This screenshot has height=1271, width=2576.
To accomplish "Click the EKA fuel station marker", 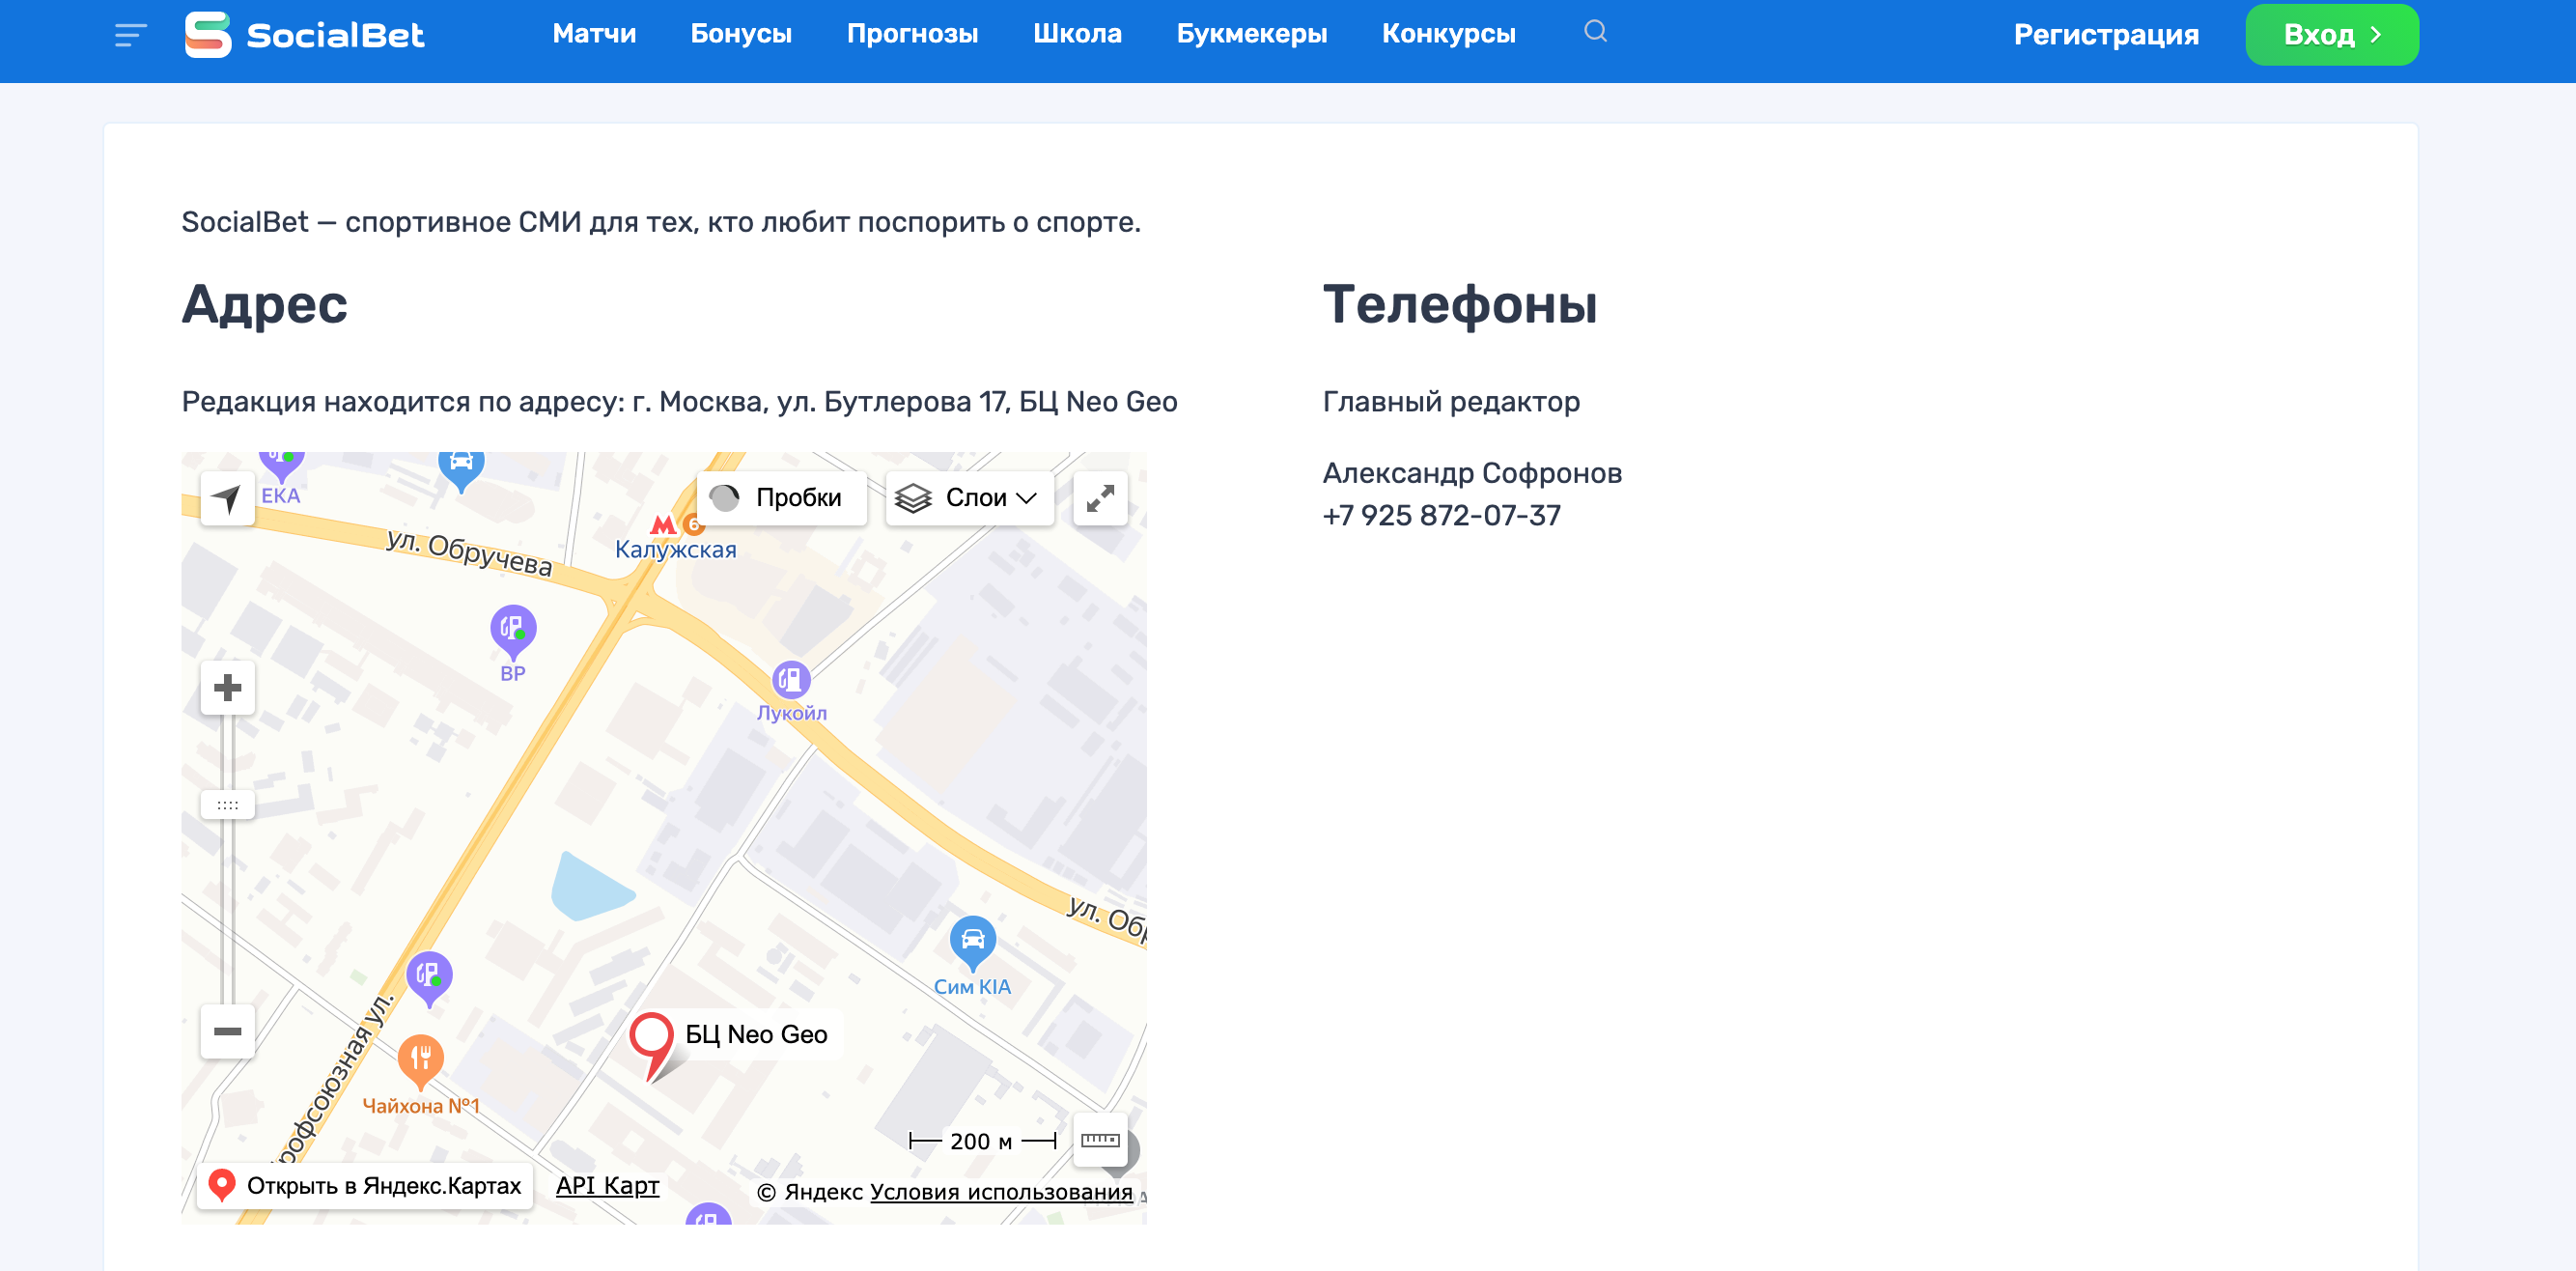I will [281, 466].
